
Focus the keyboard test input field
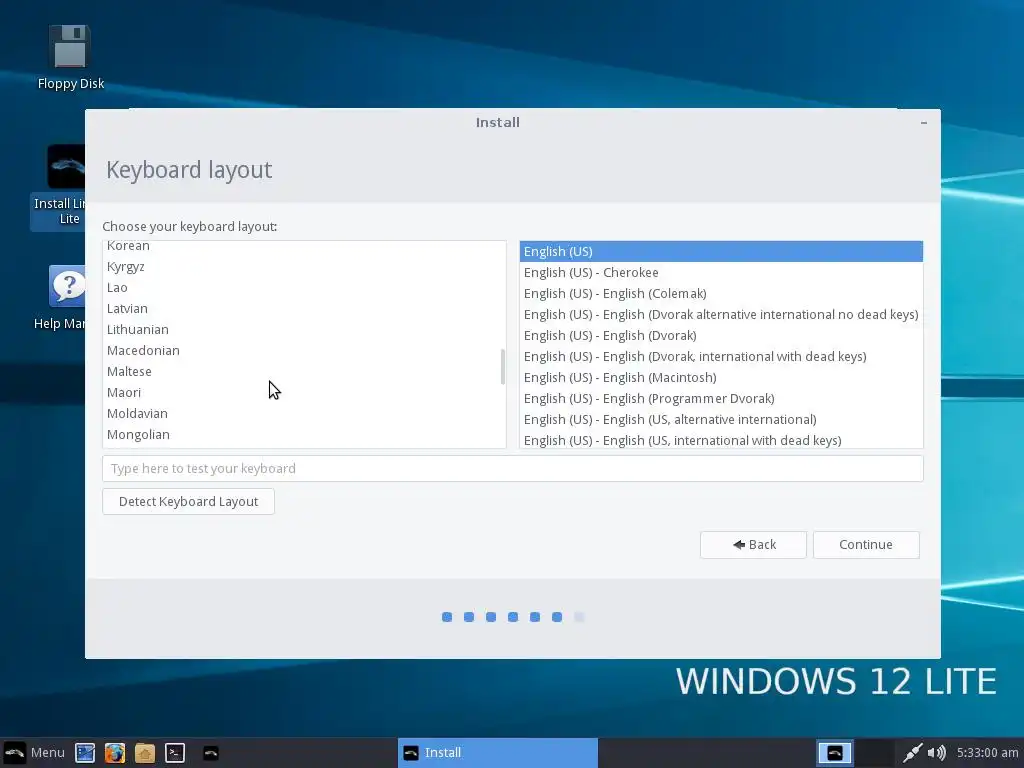513,468
